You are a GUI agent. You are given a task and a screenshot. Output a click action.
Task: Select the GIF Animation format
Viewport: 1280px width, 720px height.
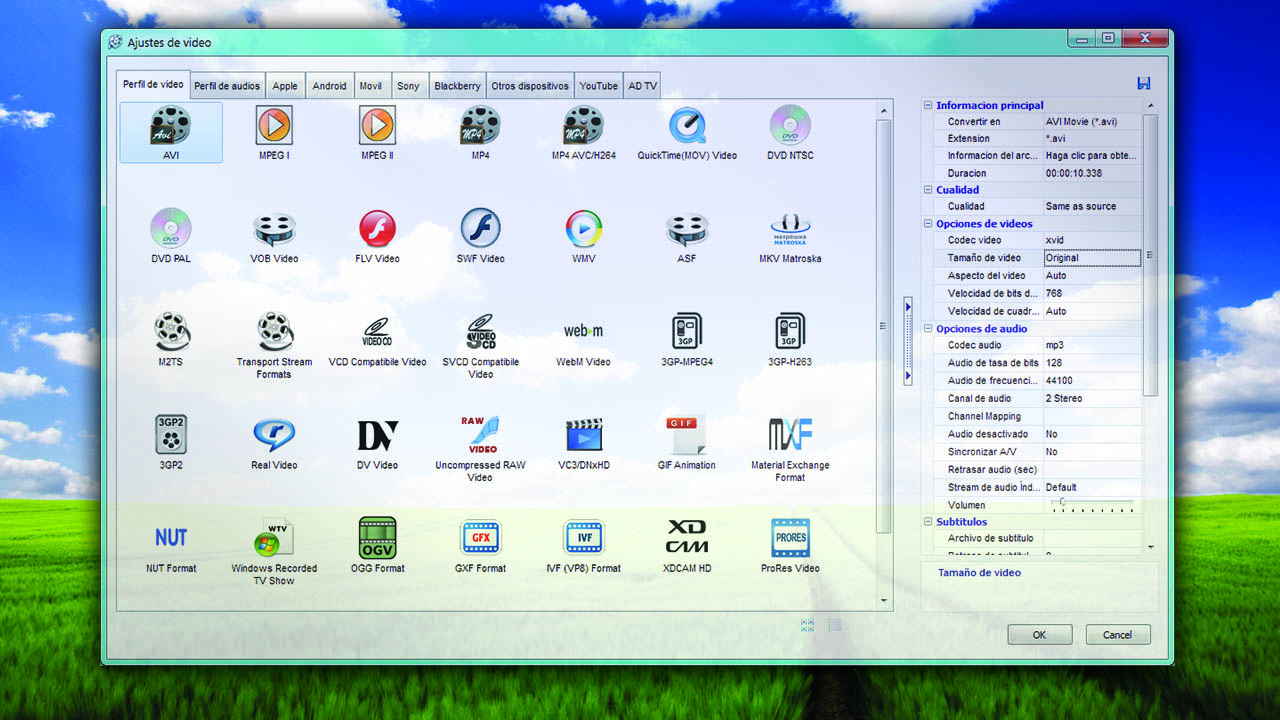(x=686, y=436)
